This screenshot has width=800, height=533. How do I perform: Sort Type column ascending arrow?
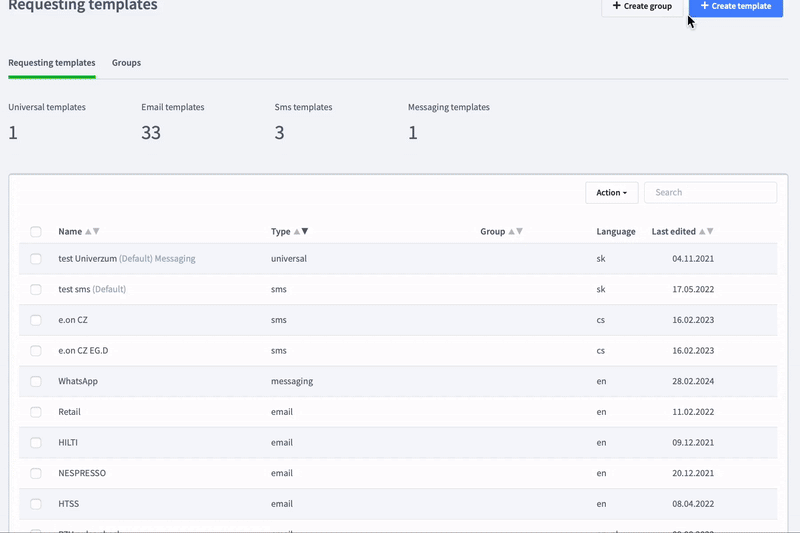coord(296,232)
